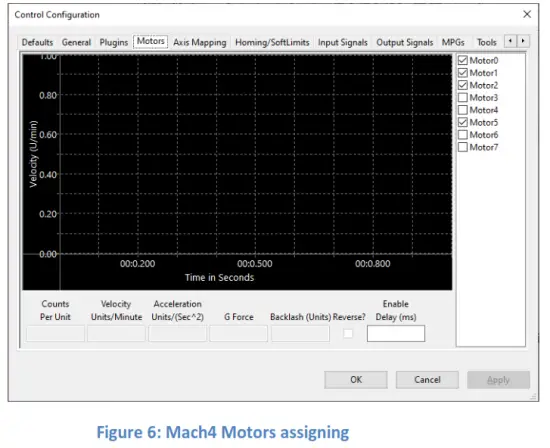Go to Input Signals tab
The width and height of the screenshot is (550, 448).
[x=343, y=42]
